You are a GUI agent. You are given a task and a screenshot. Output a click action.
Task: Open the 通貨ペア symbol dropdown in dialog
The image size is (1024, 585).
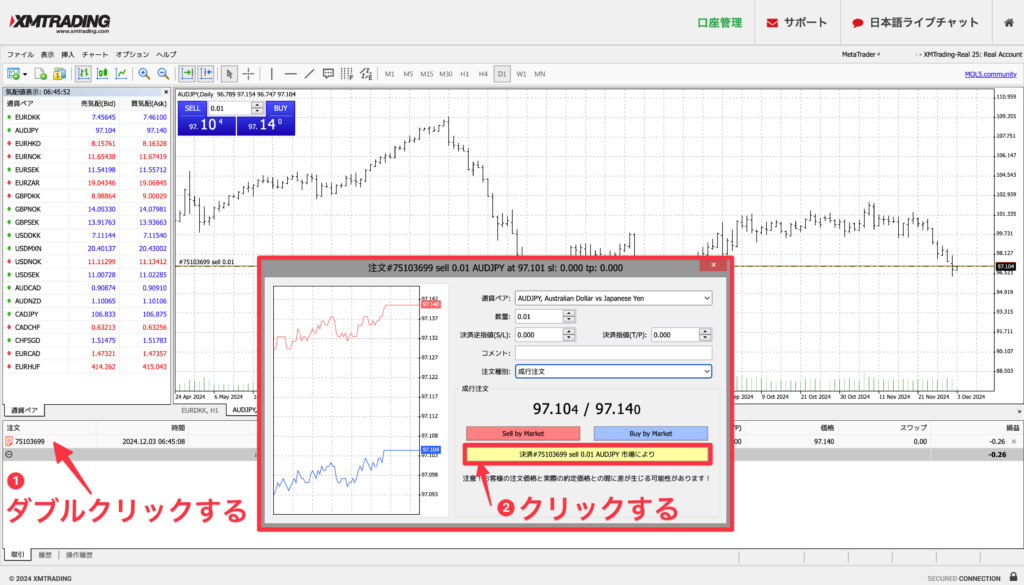612,298
